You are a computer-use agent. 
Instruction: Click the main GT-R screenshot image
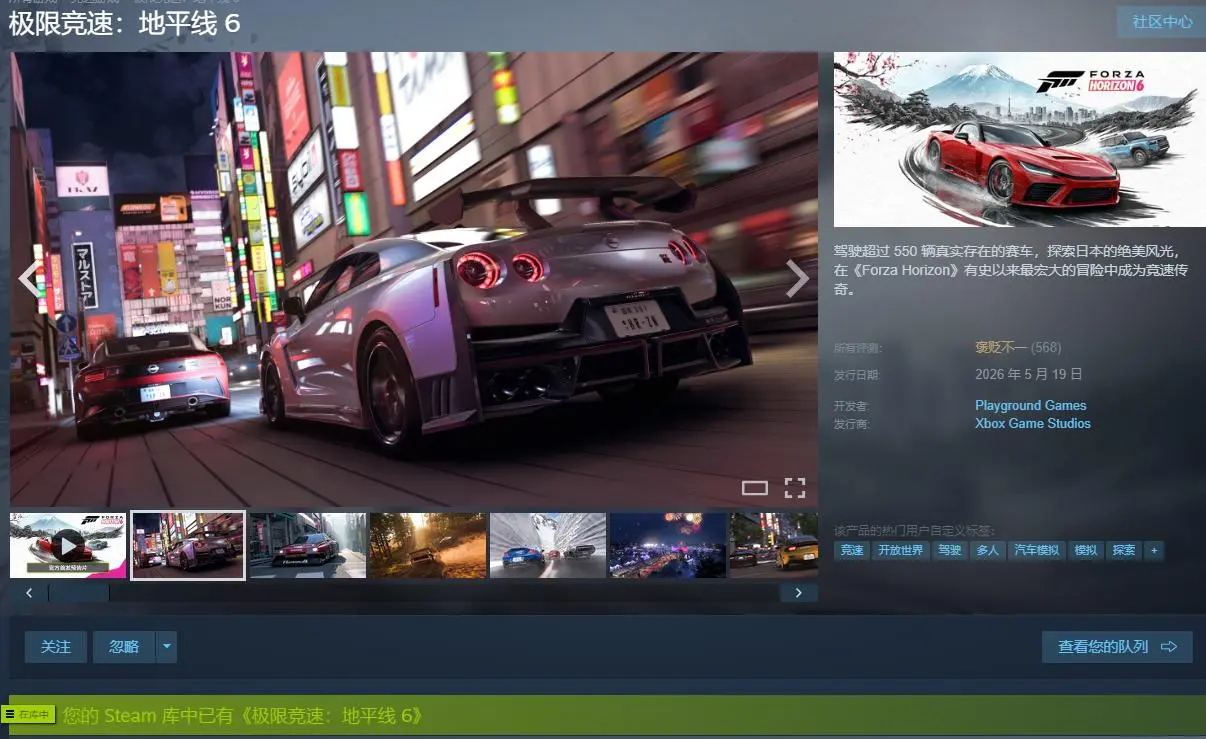[414, 279]
